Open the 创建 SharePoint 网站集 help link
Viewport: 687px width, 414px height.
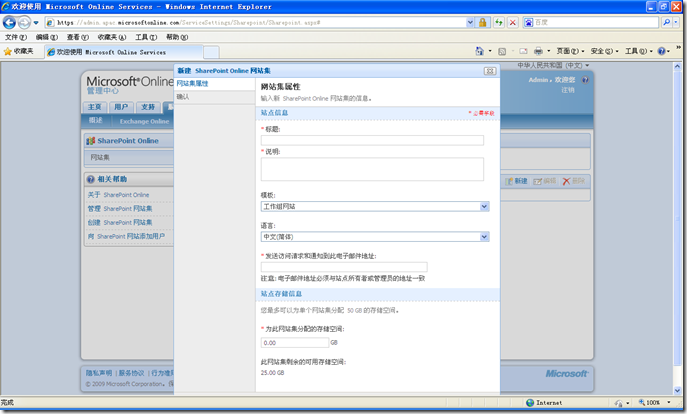tap(120, 223)
